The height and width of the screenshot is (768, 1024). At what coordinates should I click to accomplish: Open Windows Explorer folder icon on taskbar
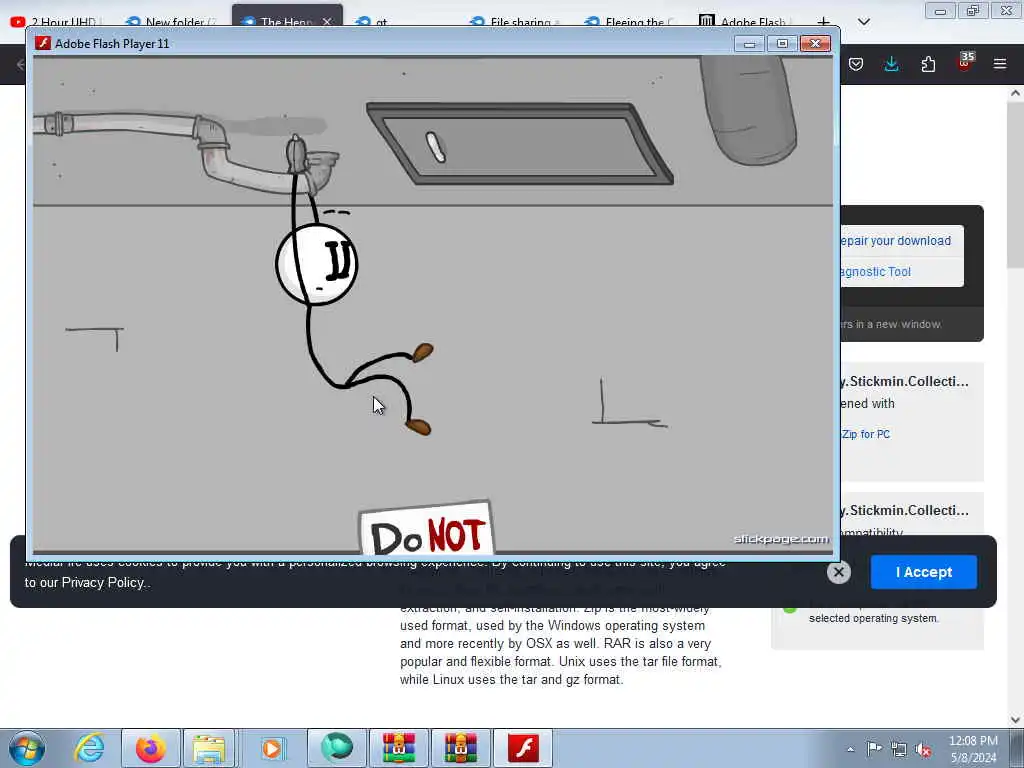coord(209,748)
